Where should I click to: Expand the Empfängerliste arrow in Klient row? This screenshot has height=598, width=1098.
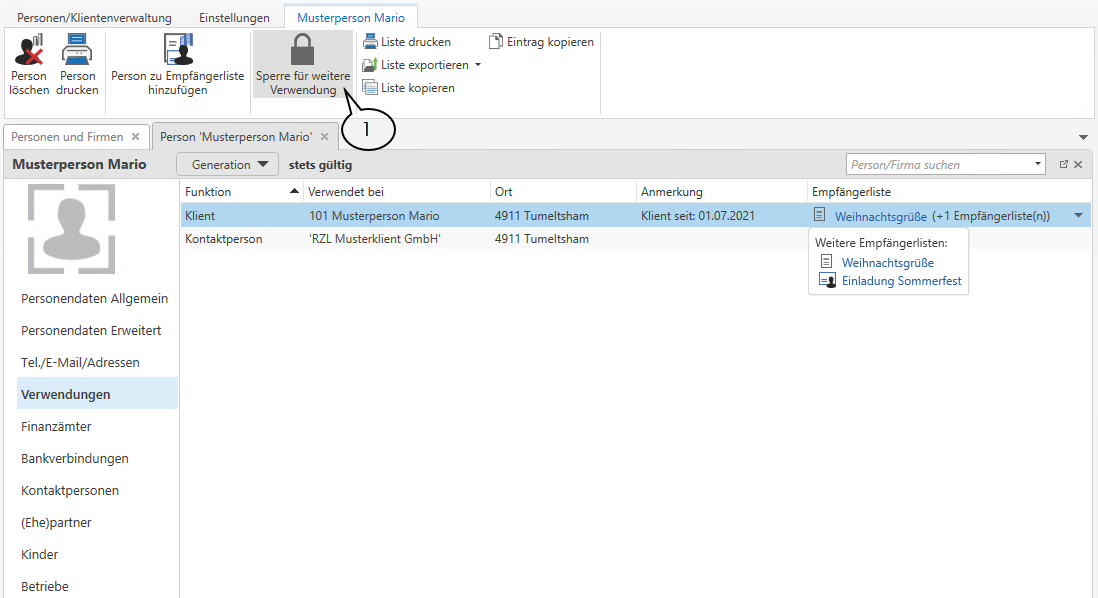1078,215
